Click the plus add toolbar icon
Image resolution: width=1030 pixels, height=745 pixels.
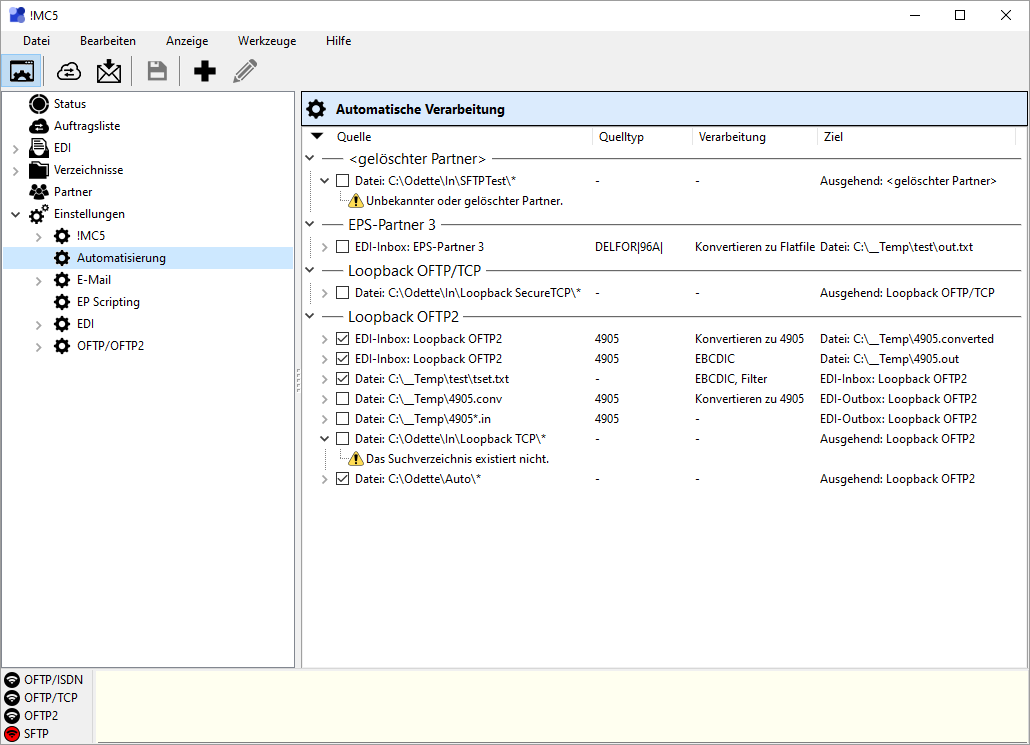tap(205, 71)
